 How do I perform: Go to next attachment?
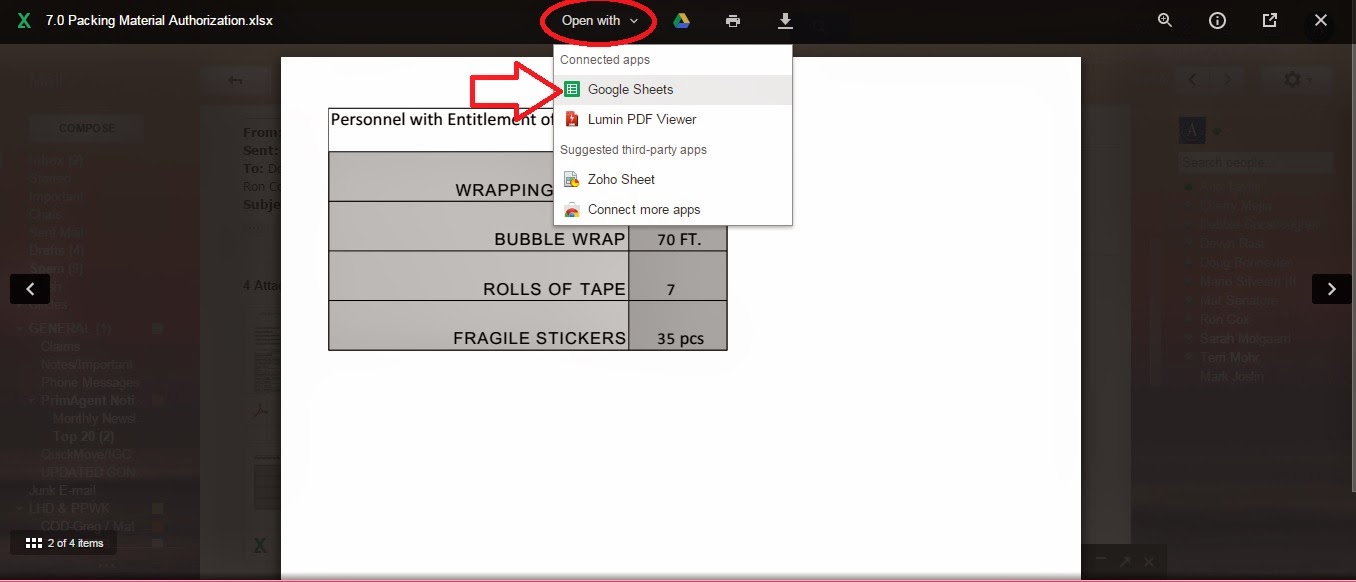[1331, 289]
